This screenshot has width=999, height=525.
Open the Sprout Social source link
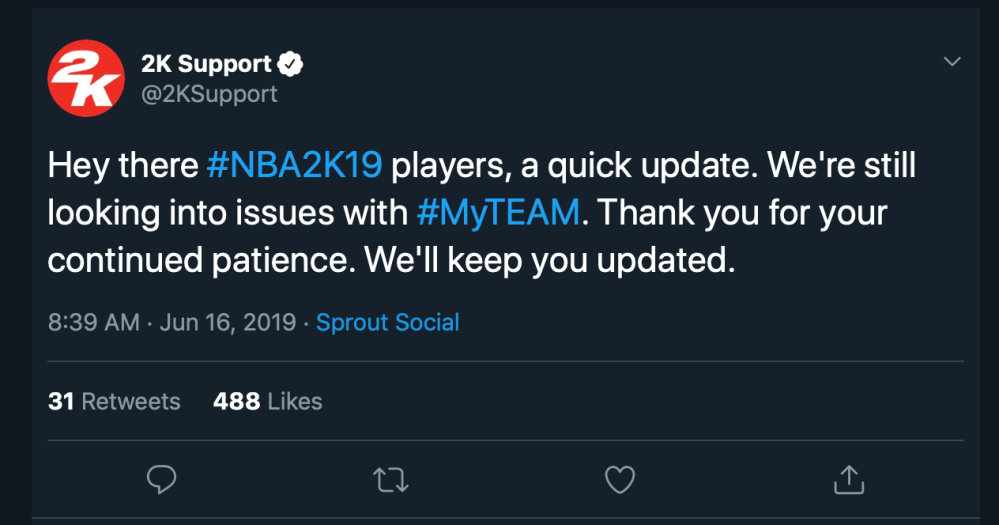click(x=388, y=323)
